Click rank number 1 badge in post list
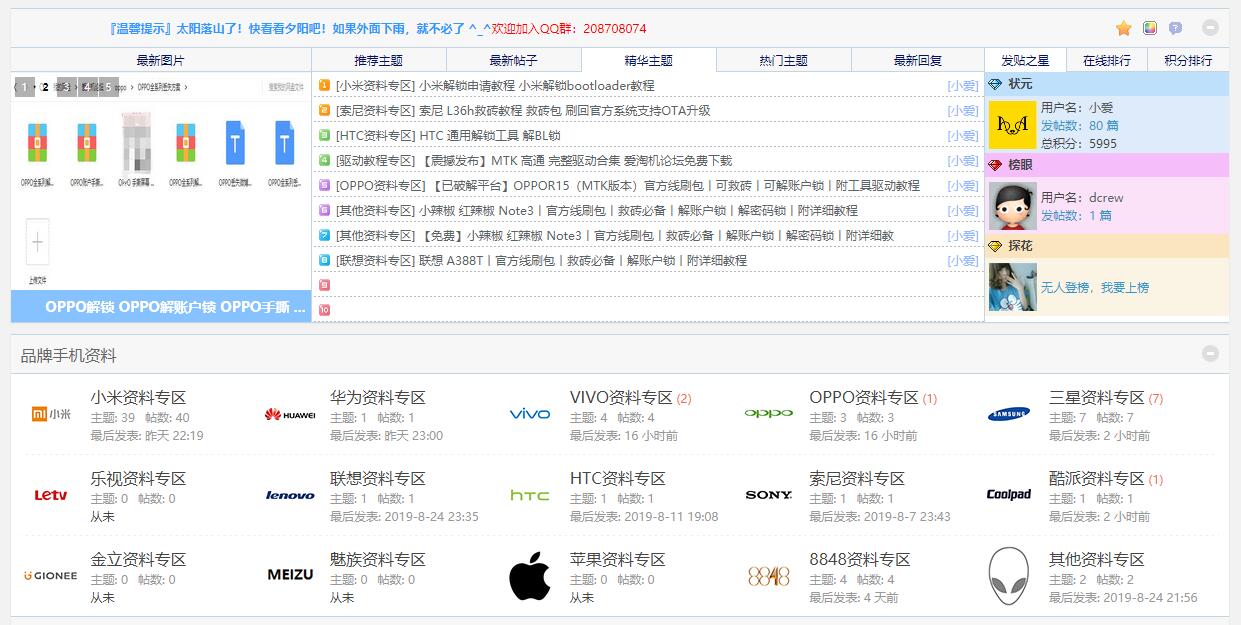The image size is (1241, 625). (x=324, y=85)
